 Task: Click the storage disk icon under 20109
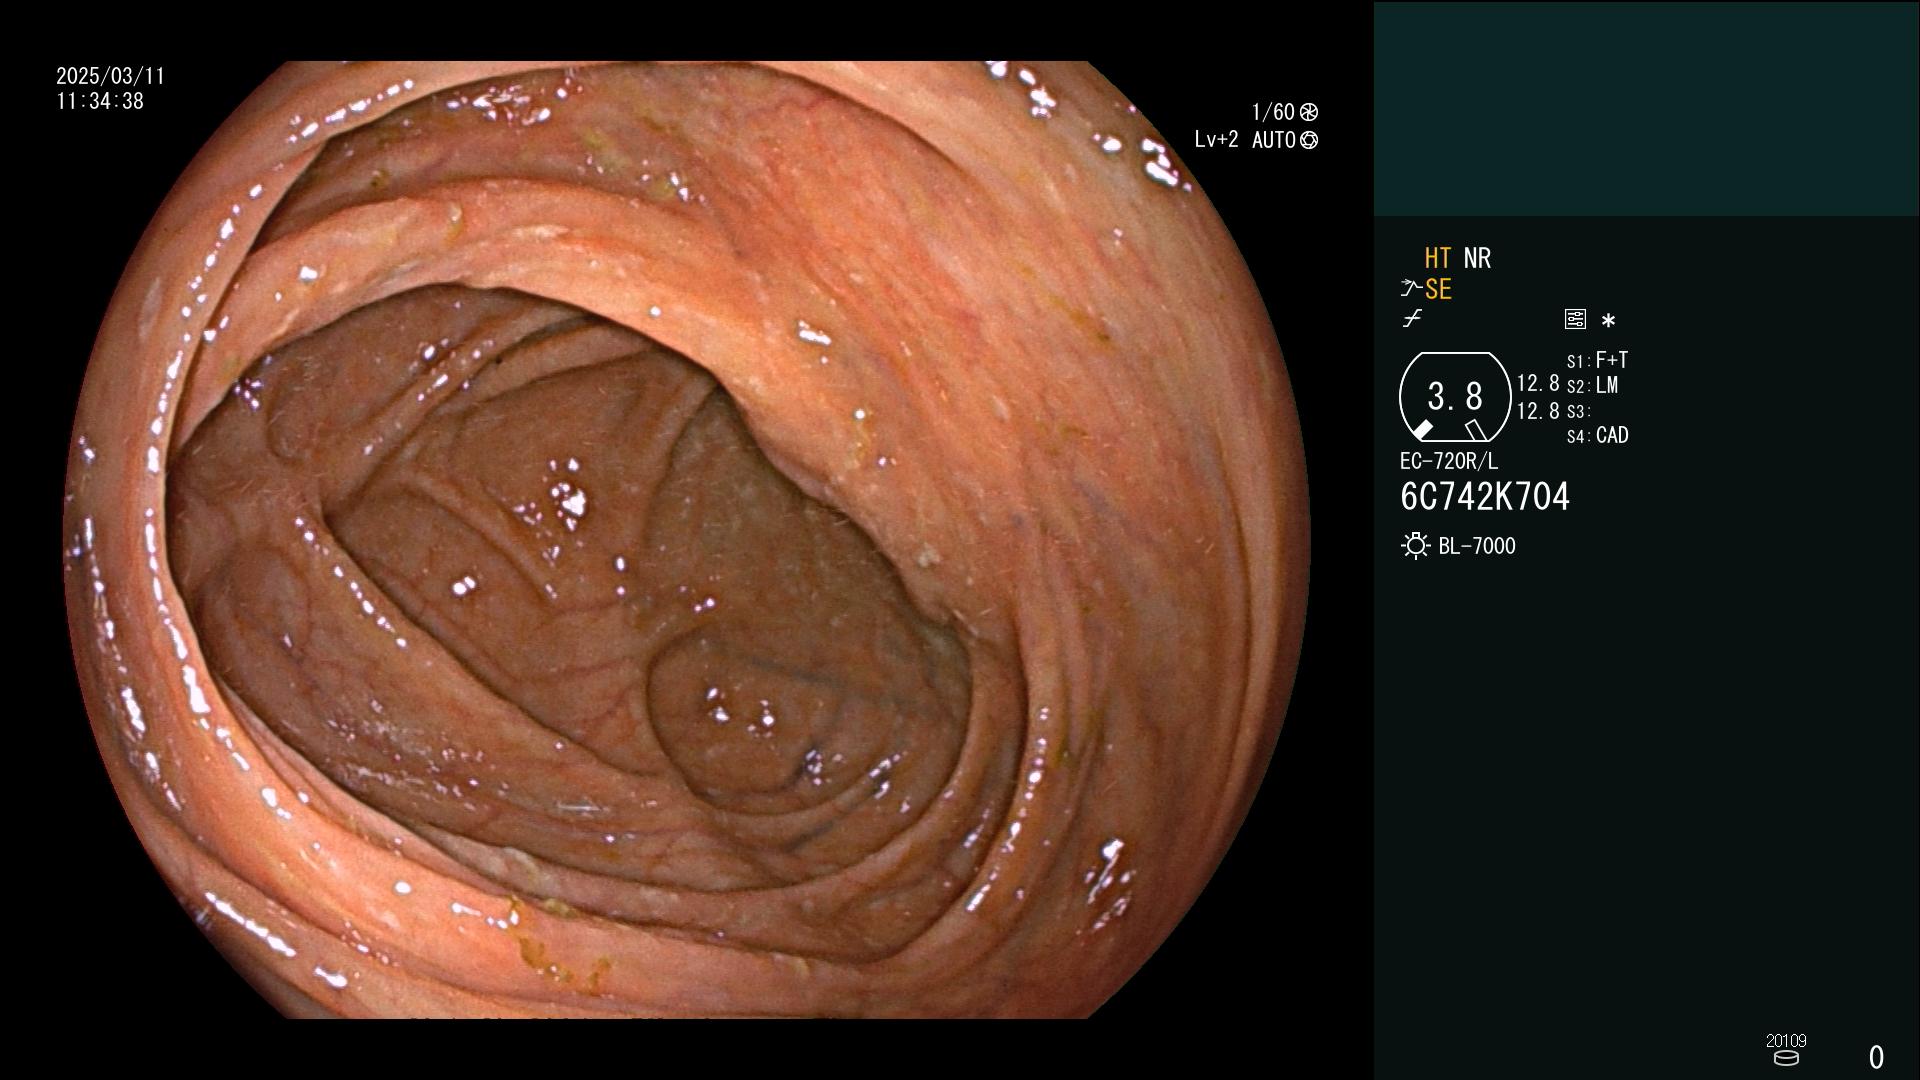coord(1786,1058)
